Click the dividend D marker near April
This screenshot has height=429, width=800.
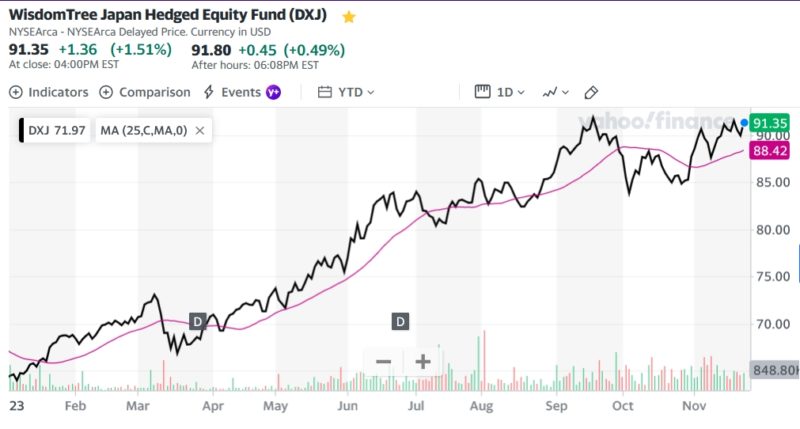click(198, 321)
